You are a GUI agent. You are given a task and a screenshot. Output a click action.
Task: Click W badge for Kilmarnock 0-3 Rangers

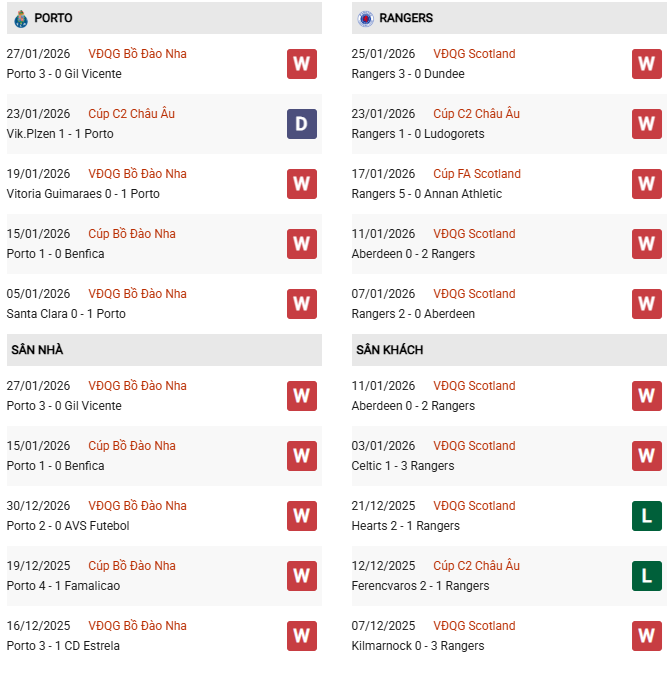coord(646,636)
